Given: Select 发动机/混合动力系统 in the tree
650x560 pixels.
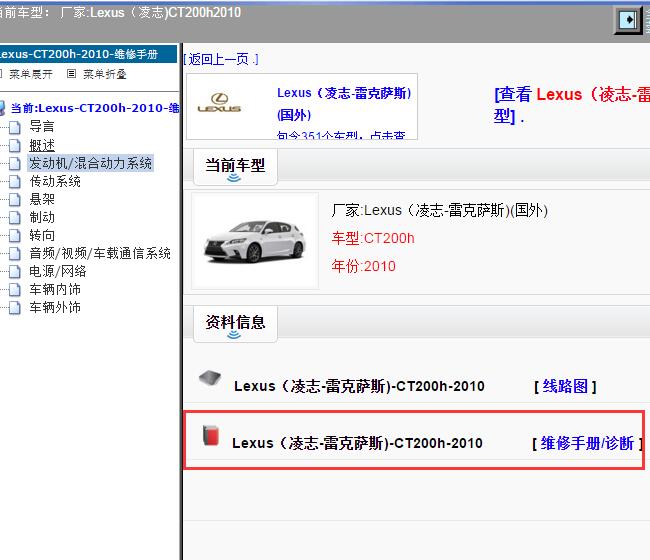Looking at the screenshot, I should click(x=90, y=163).
